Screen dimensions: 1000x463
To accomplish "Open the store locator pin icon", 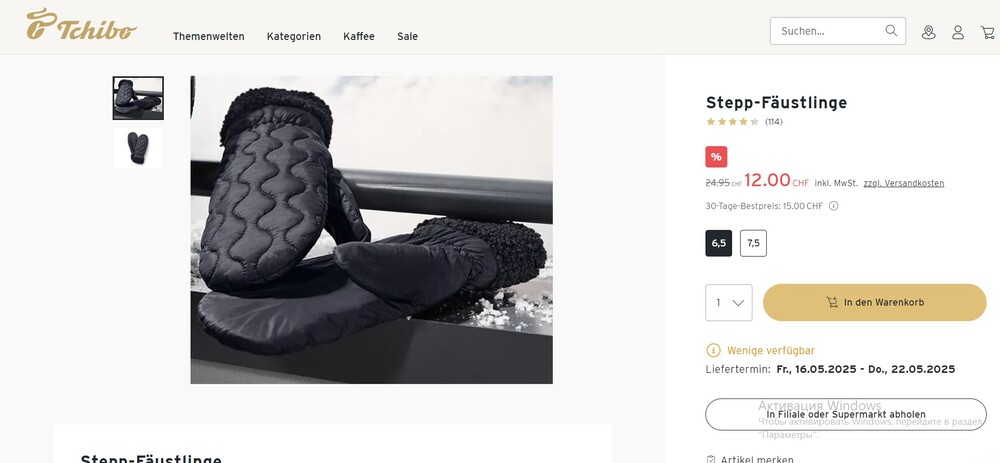I will click(x=929, y=33).
